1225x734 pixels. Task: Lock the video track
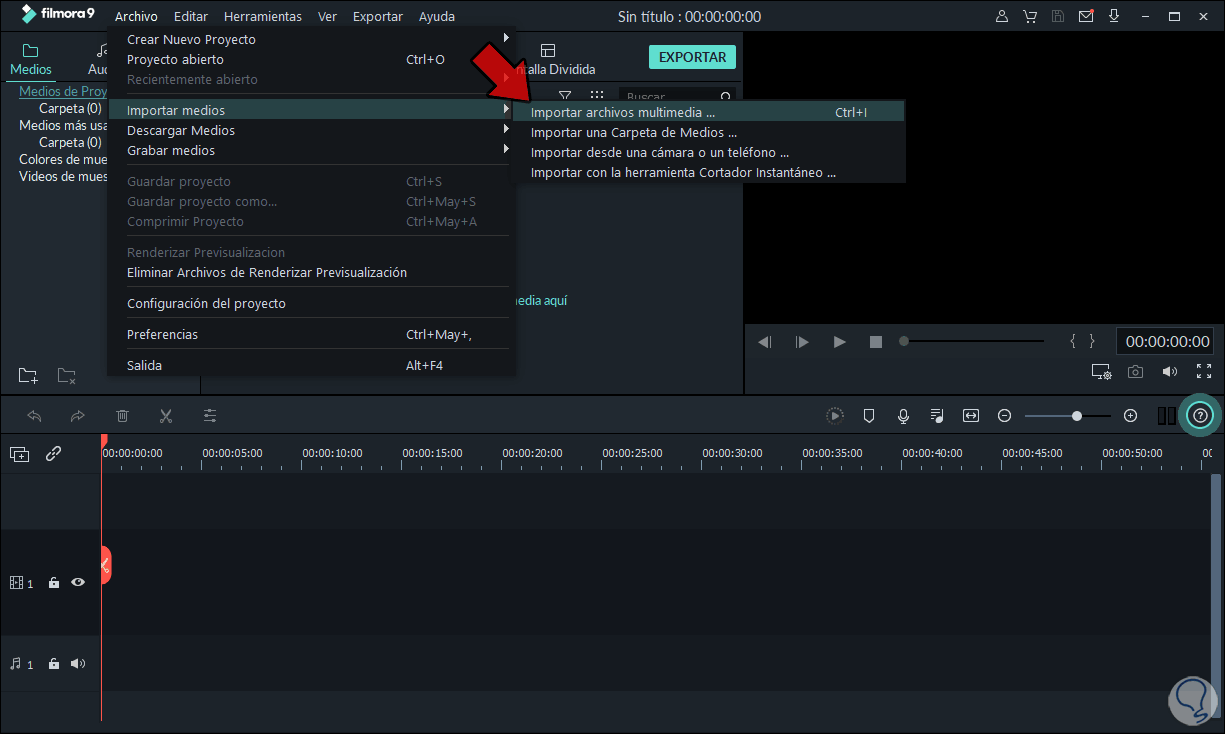(x=53, y=582)
